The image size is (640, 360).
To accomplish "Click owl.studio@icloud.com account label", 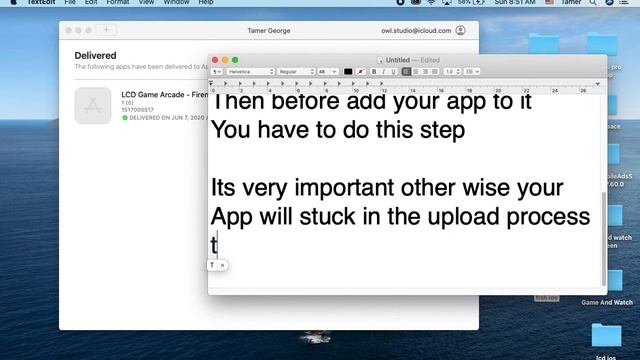I will tap(416, 31).
